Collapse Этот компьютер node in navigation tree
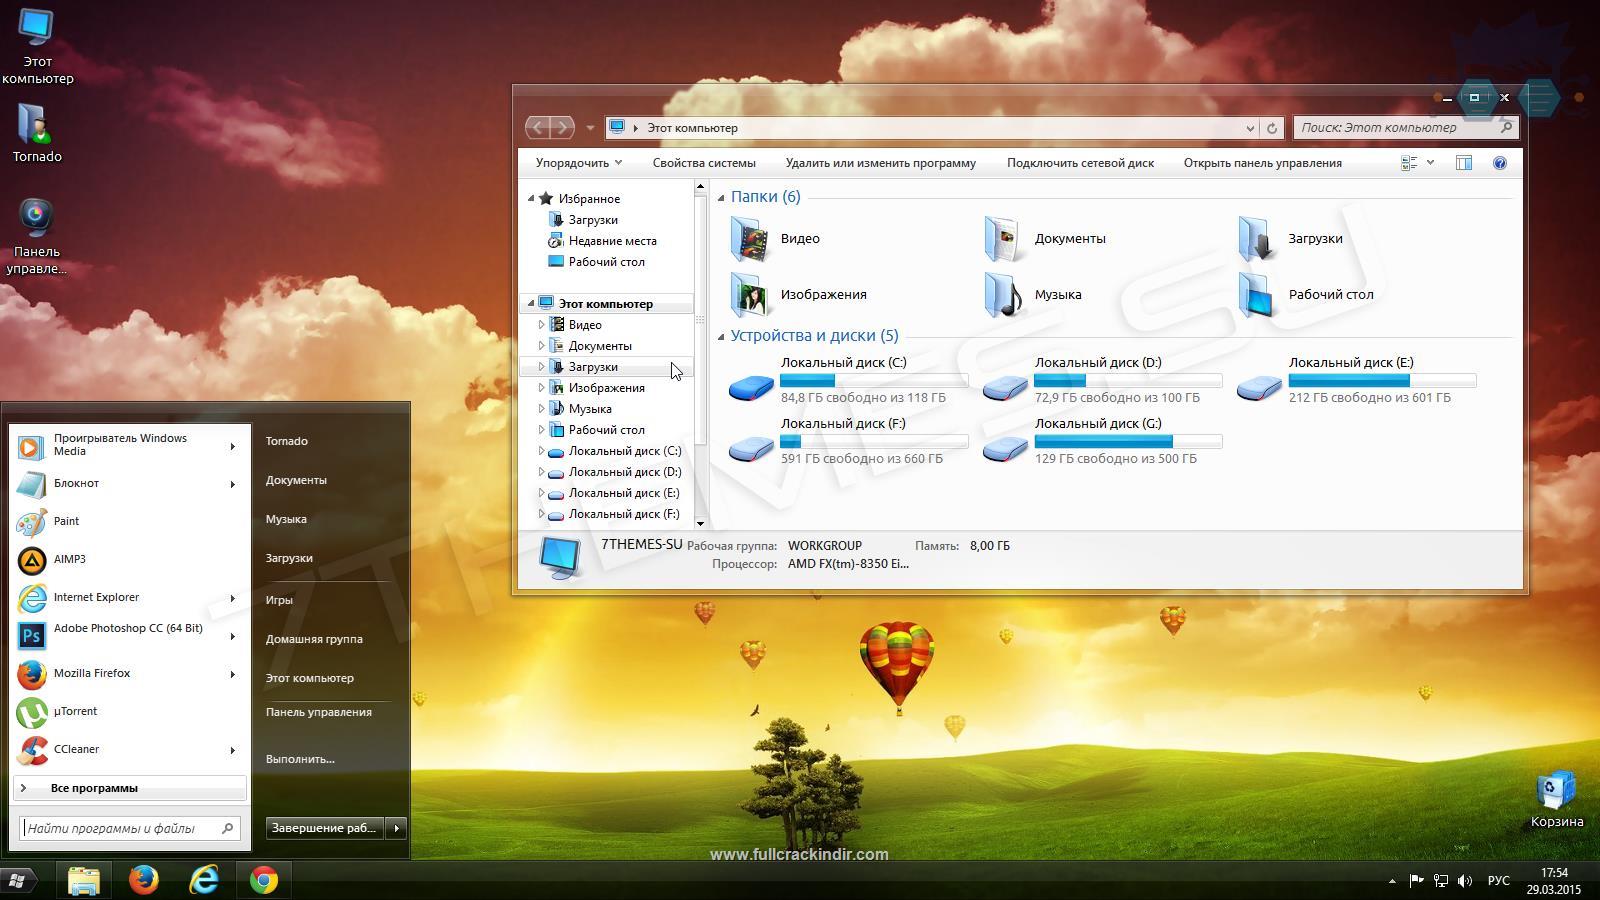The width and height of the screenshot is (1600, 900). [531, 304]
